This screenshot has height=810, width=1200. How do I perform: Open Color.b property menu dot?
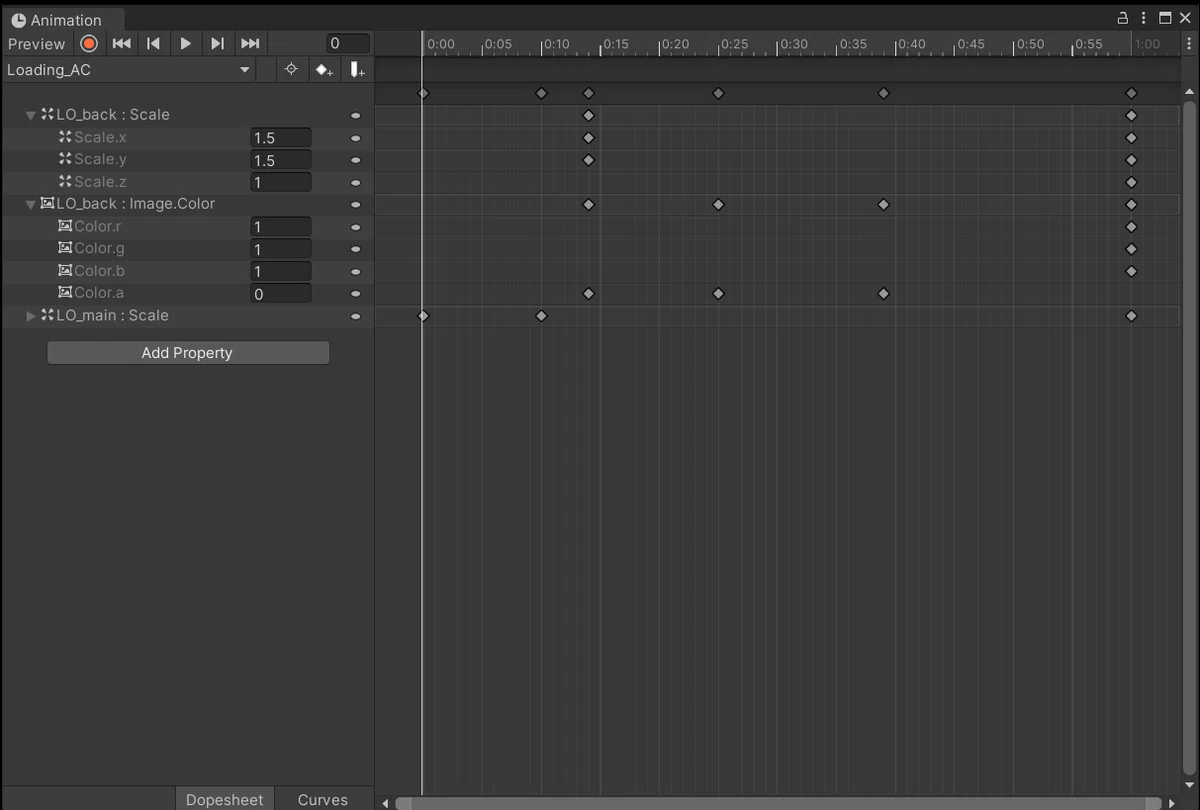[355, 271]
